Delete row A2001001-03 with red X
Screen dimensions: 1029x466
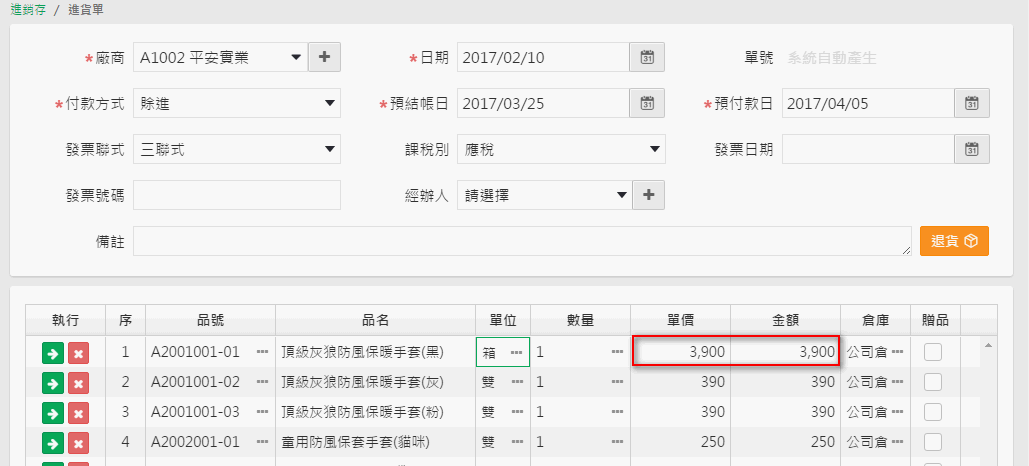pyautogui.click(x=78, y=412)
